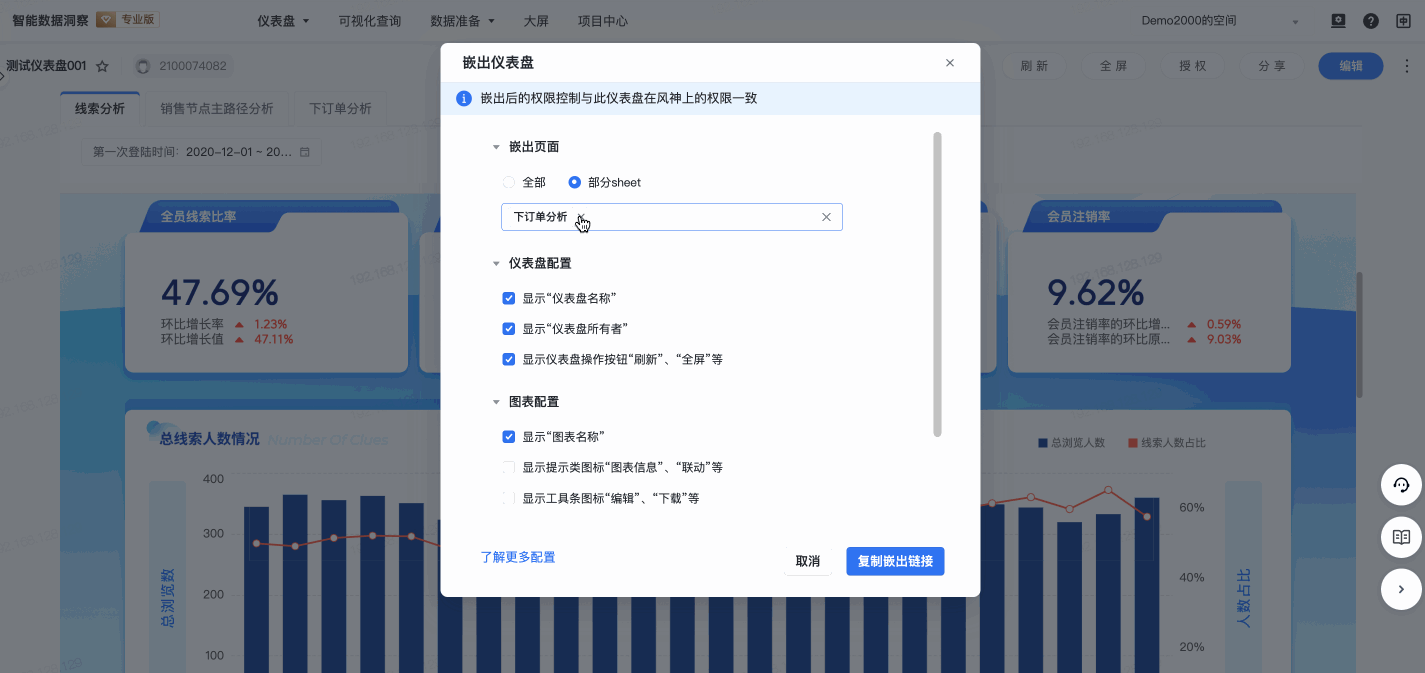Click the calendar icon in date filter
1425x673 pixels.
point(304,152)
